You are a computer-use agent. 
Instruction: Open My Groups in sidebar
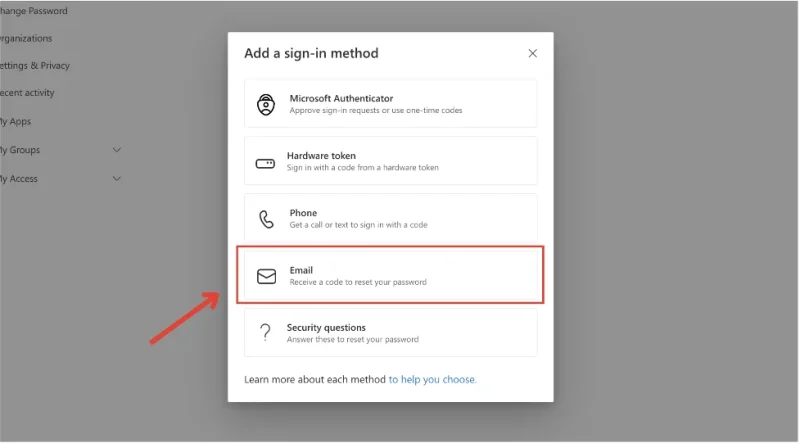coord(20,150)
